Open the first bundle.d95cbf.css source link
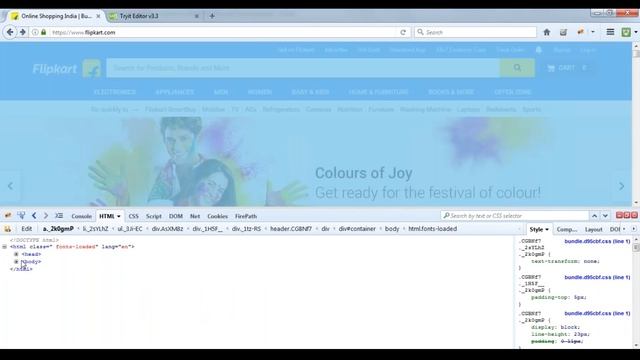The image size is (640, 360). tap(597, 241)
